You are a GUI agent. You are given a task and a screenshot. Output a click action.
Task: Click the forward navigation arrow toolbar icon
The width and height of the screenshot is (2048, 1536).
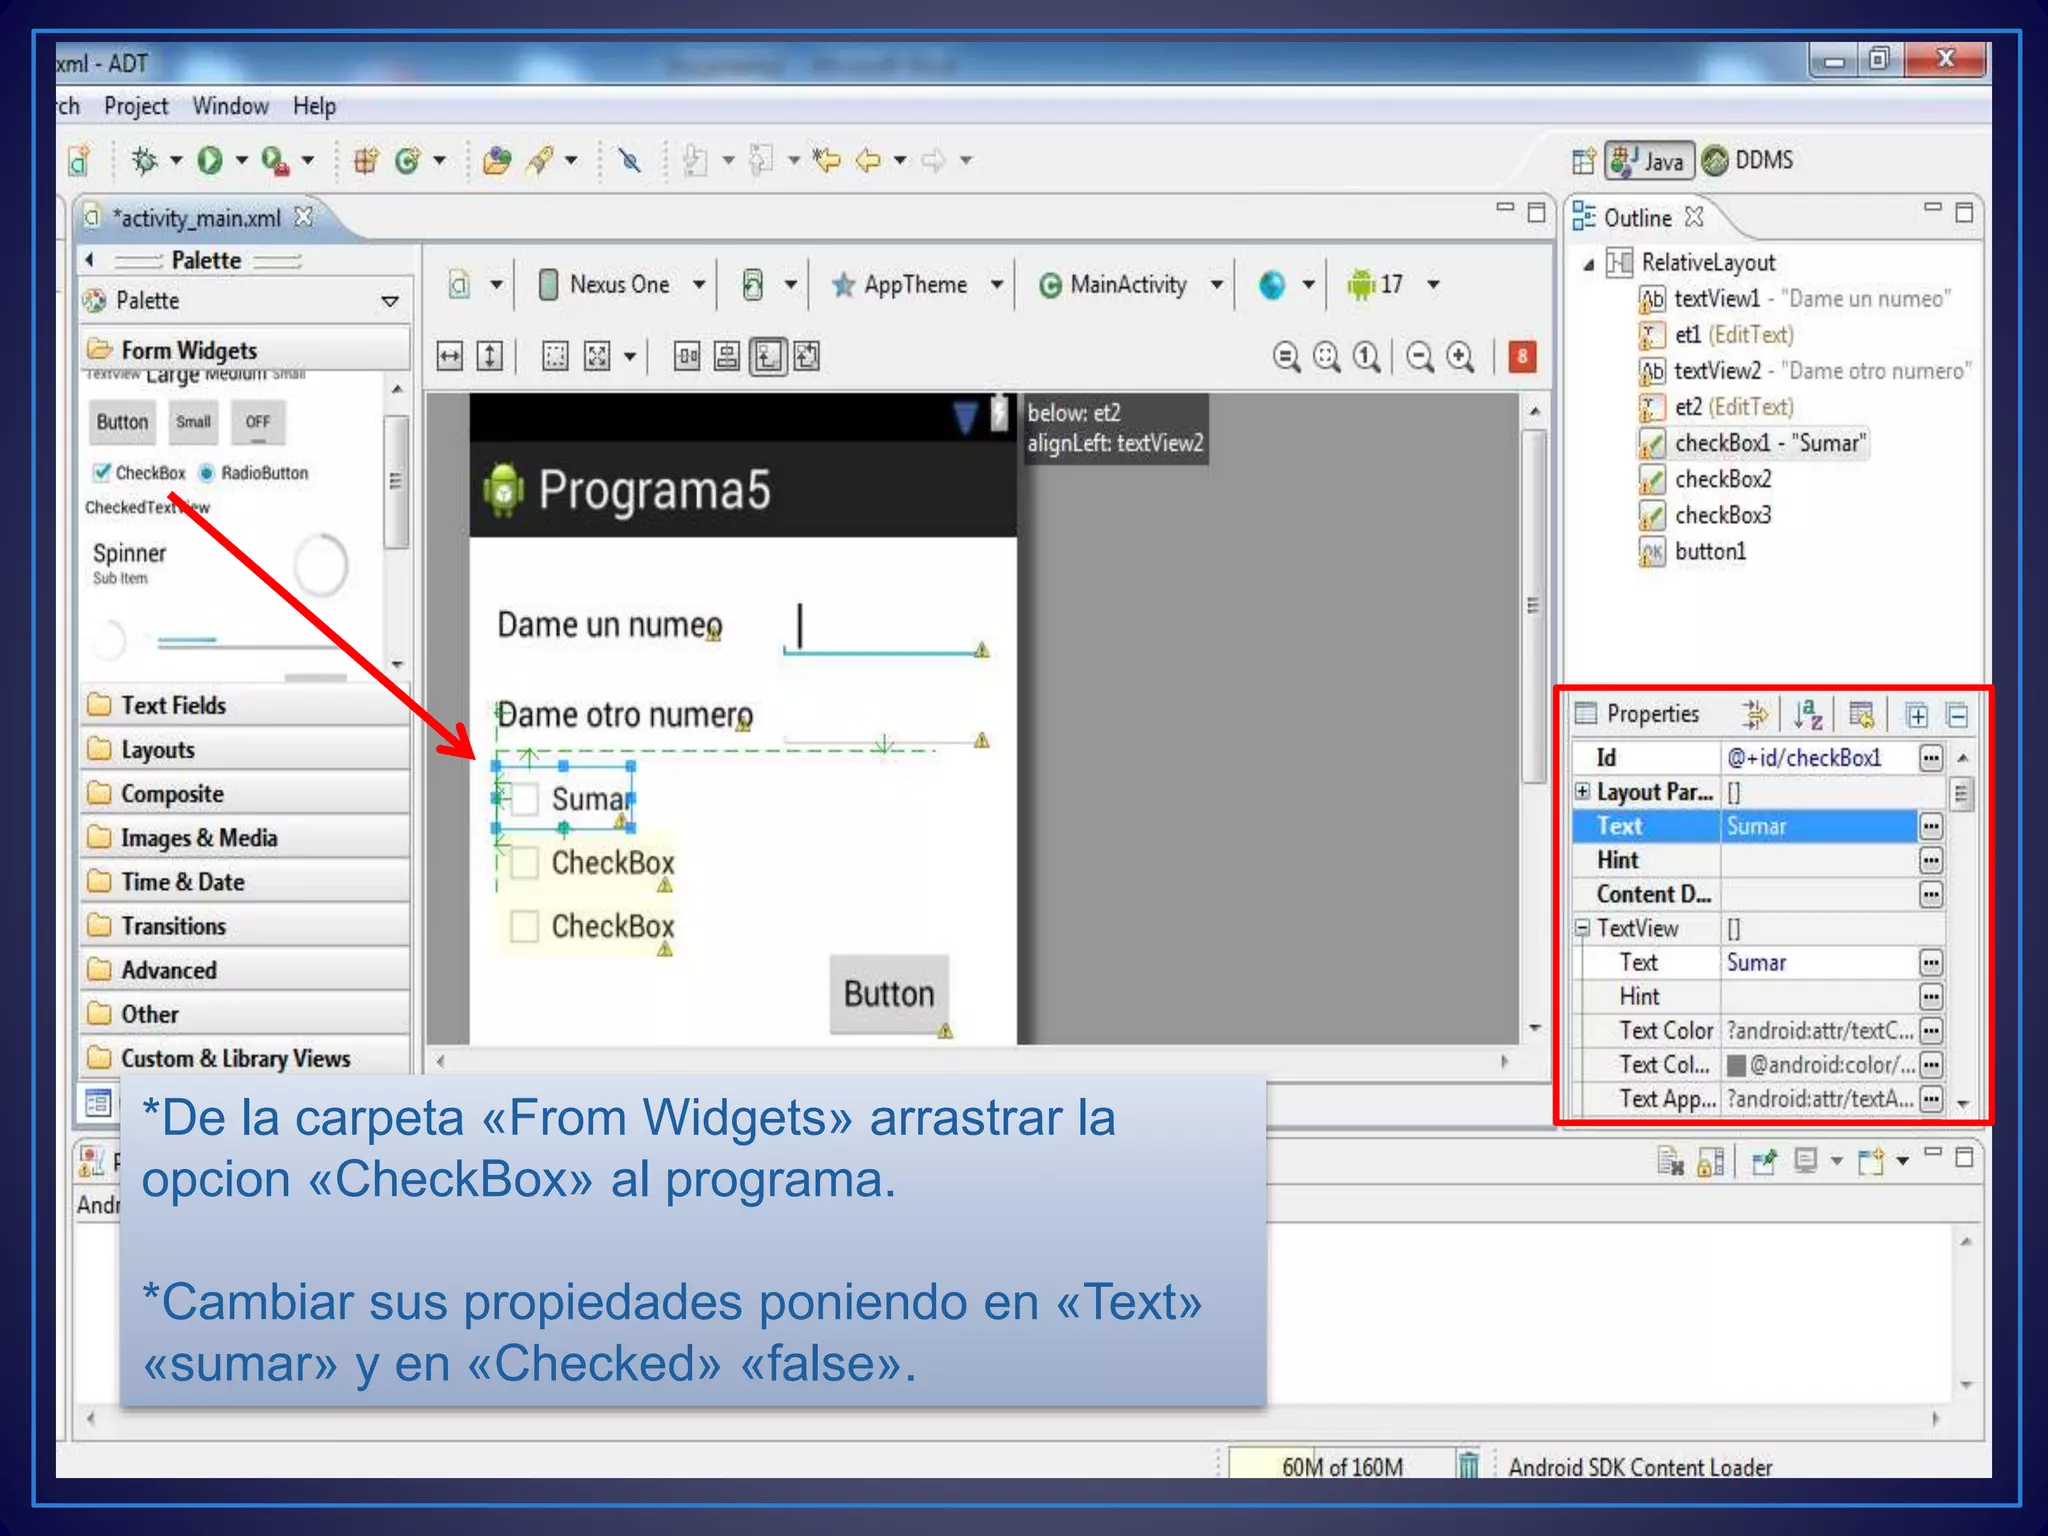934,160
